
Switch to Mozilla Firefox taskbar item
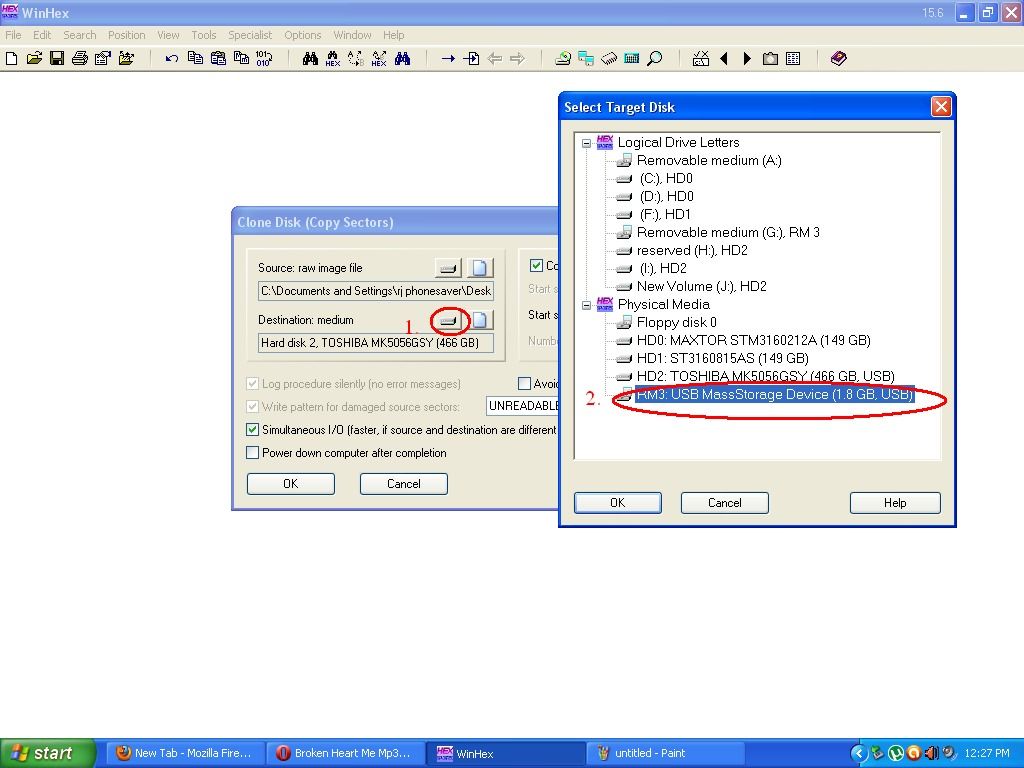pos(184,753)
